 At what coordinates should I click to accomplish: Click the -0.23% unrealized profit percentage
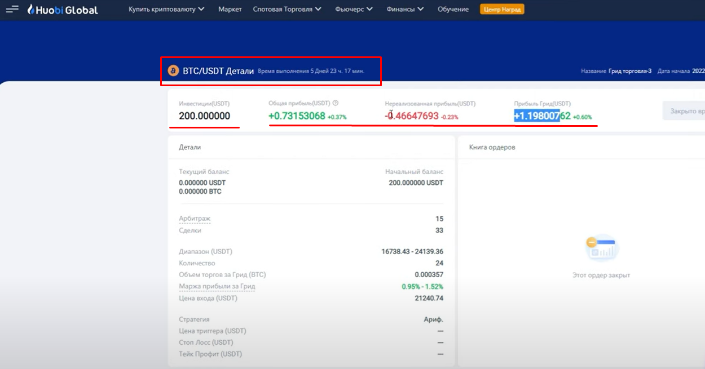(450, 117)
